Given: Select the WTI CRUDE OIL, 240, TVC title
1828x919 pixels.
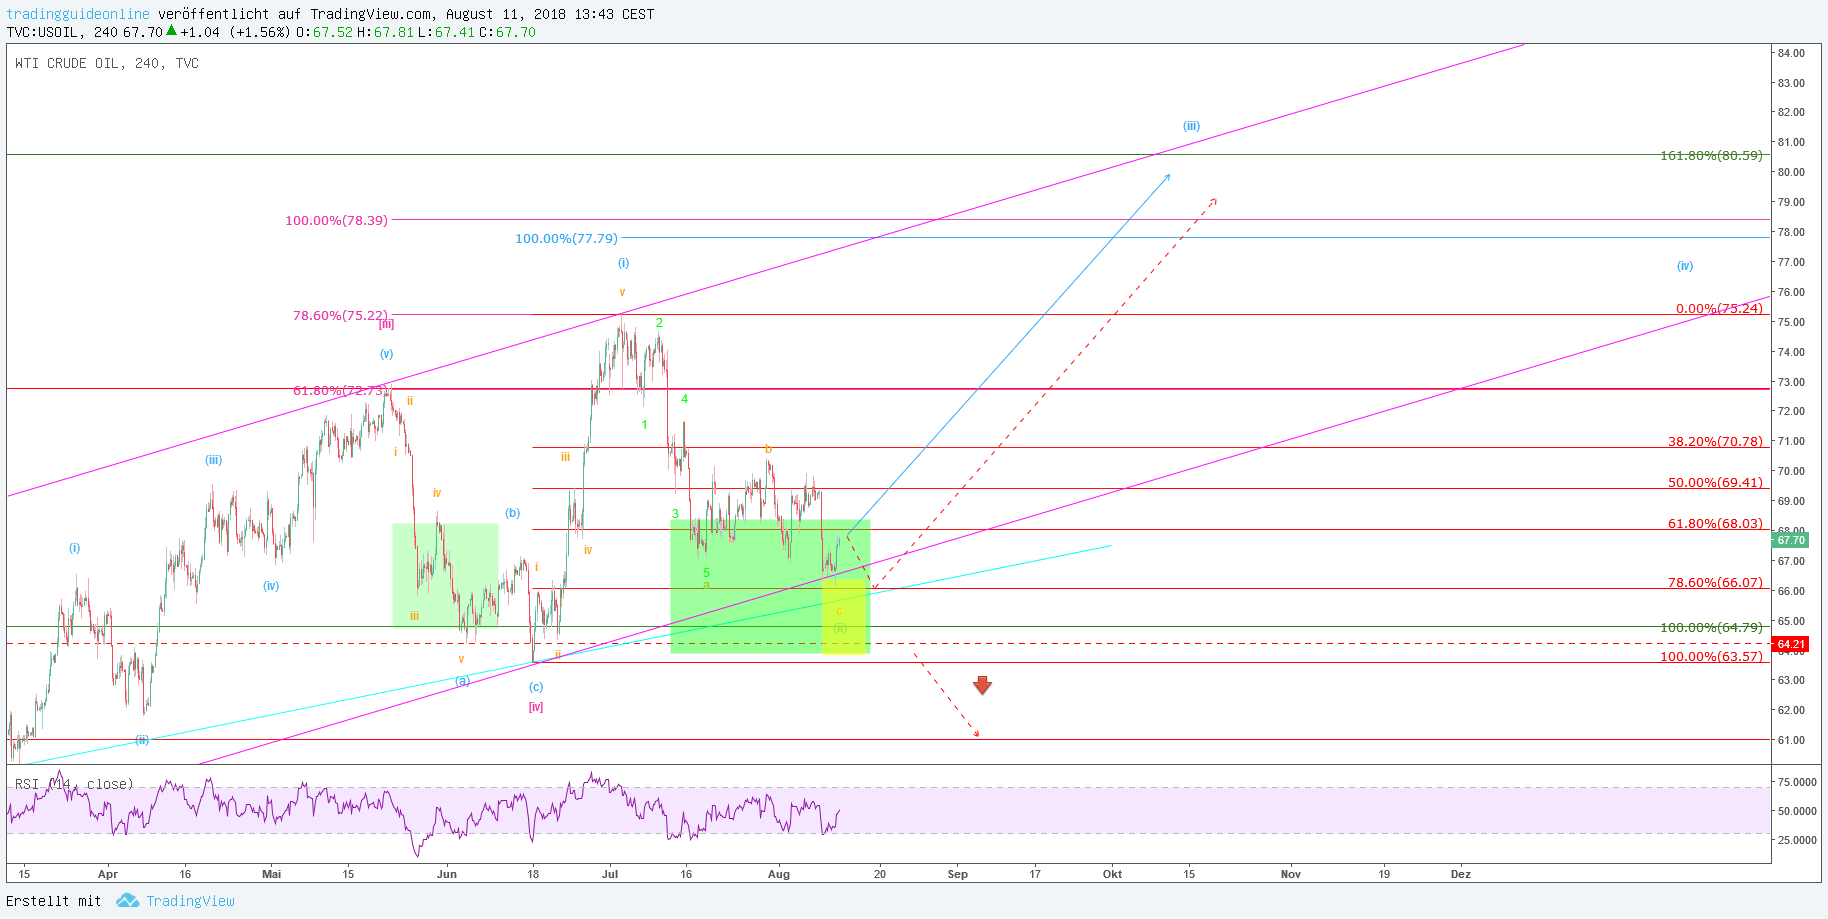Looking at the screenshot, I should (107, 63).
